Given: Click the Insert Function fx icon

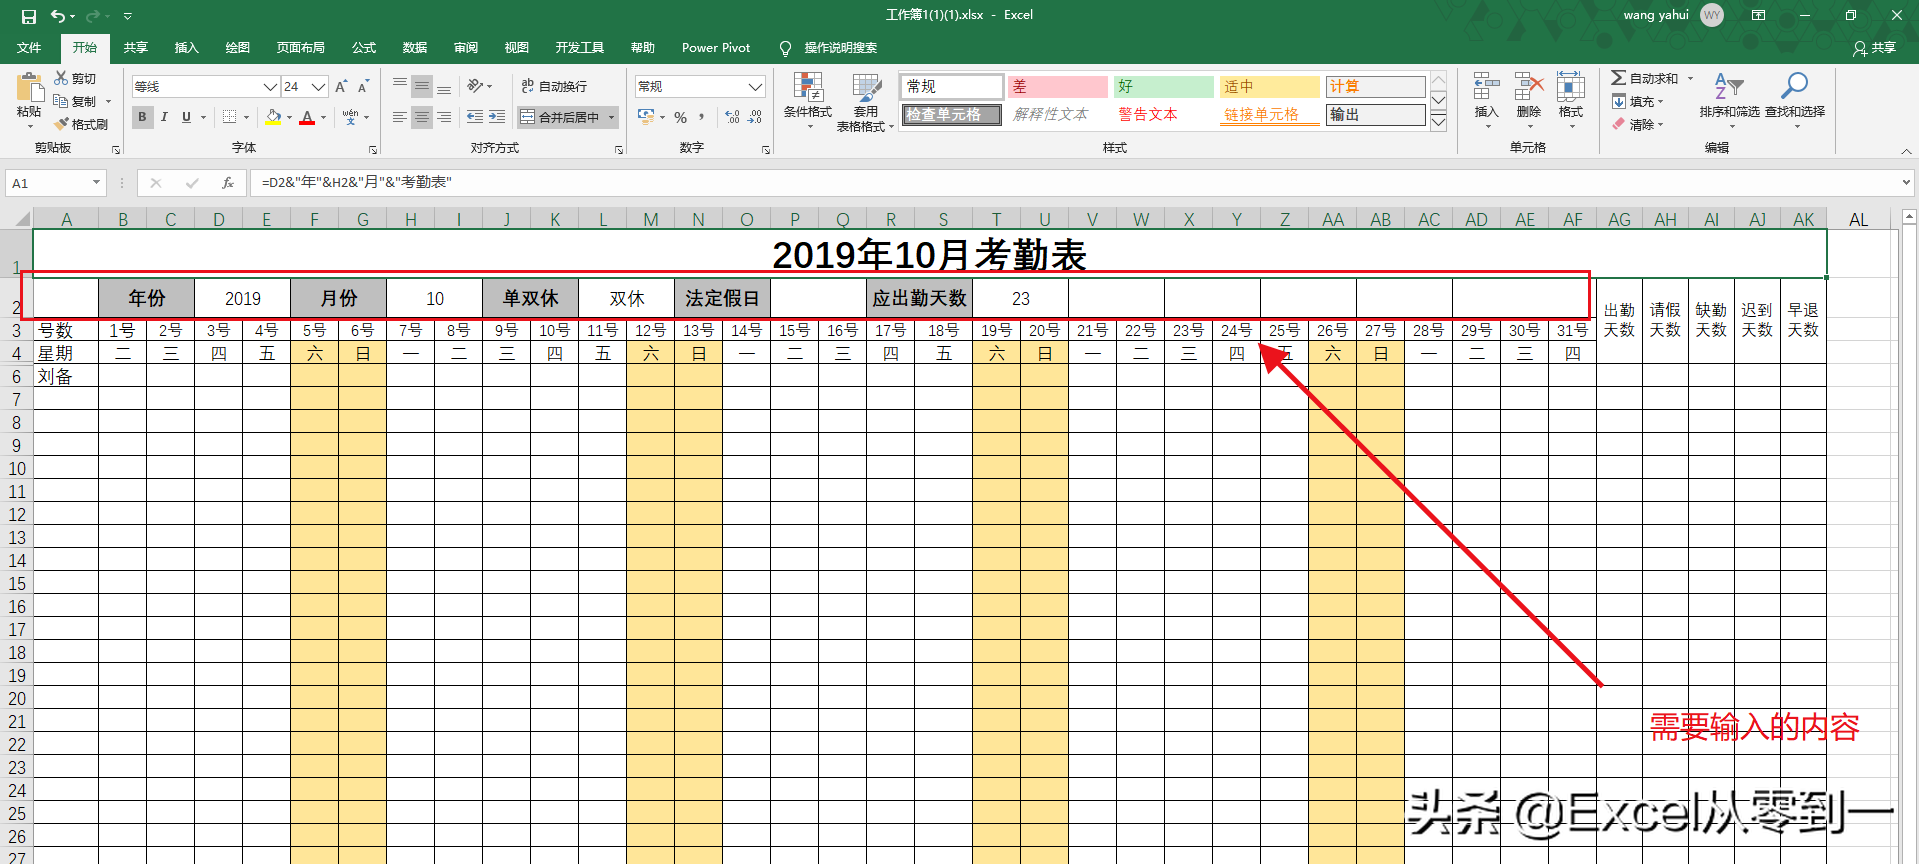Looking at the screenshot, I should [228, 183].
